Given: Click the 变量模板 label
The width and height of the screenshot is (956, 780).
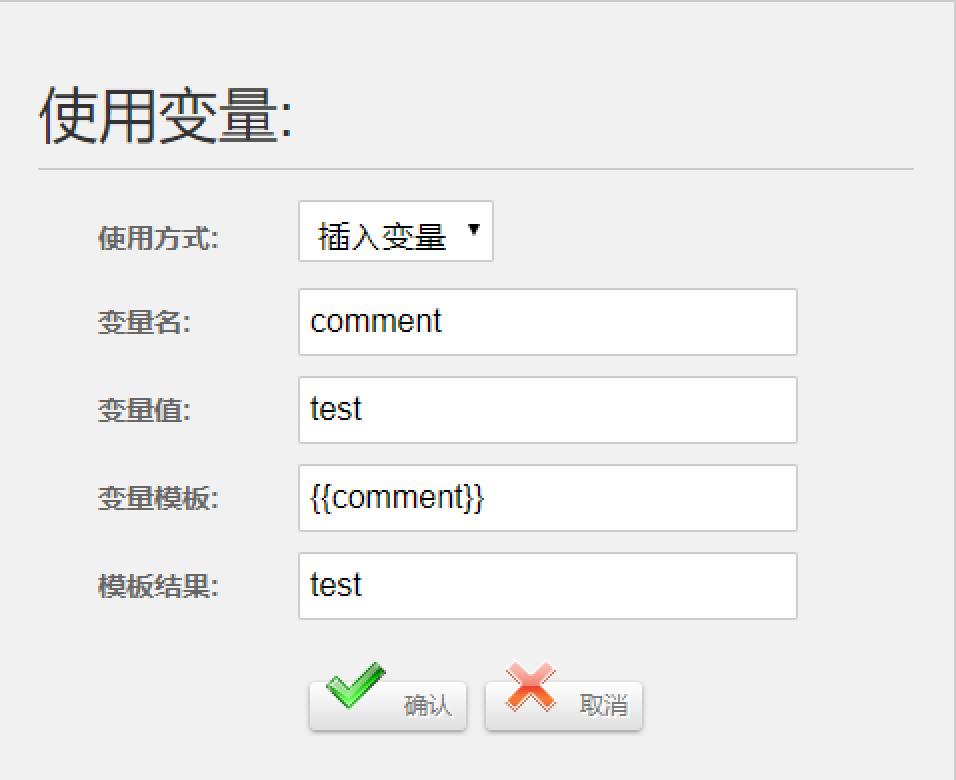Looking at the screenshot, I should (159, 498).
